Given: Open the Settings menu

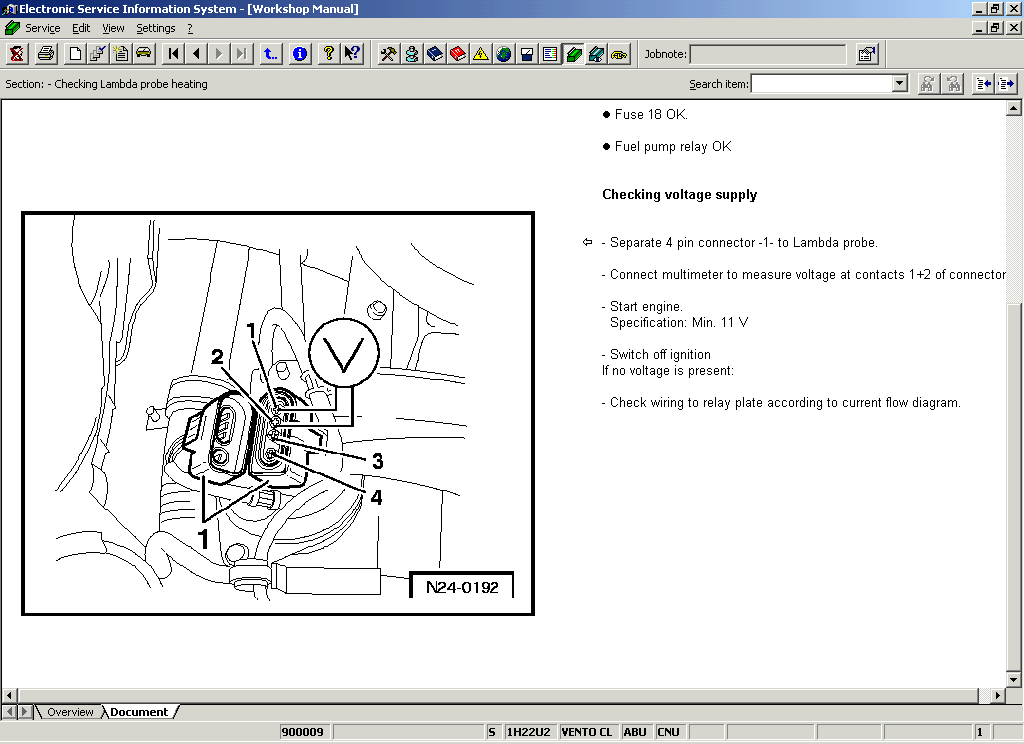Looking at the screenshot, I should click(155, 28).
